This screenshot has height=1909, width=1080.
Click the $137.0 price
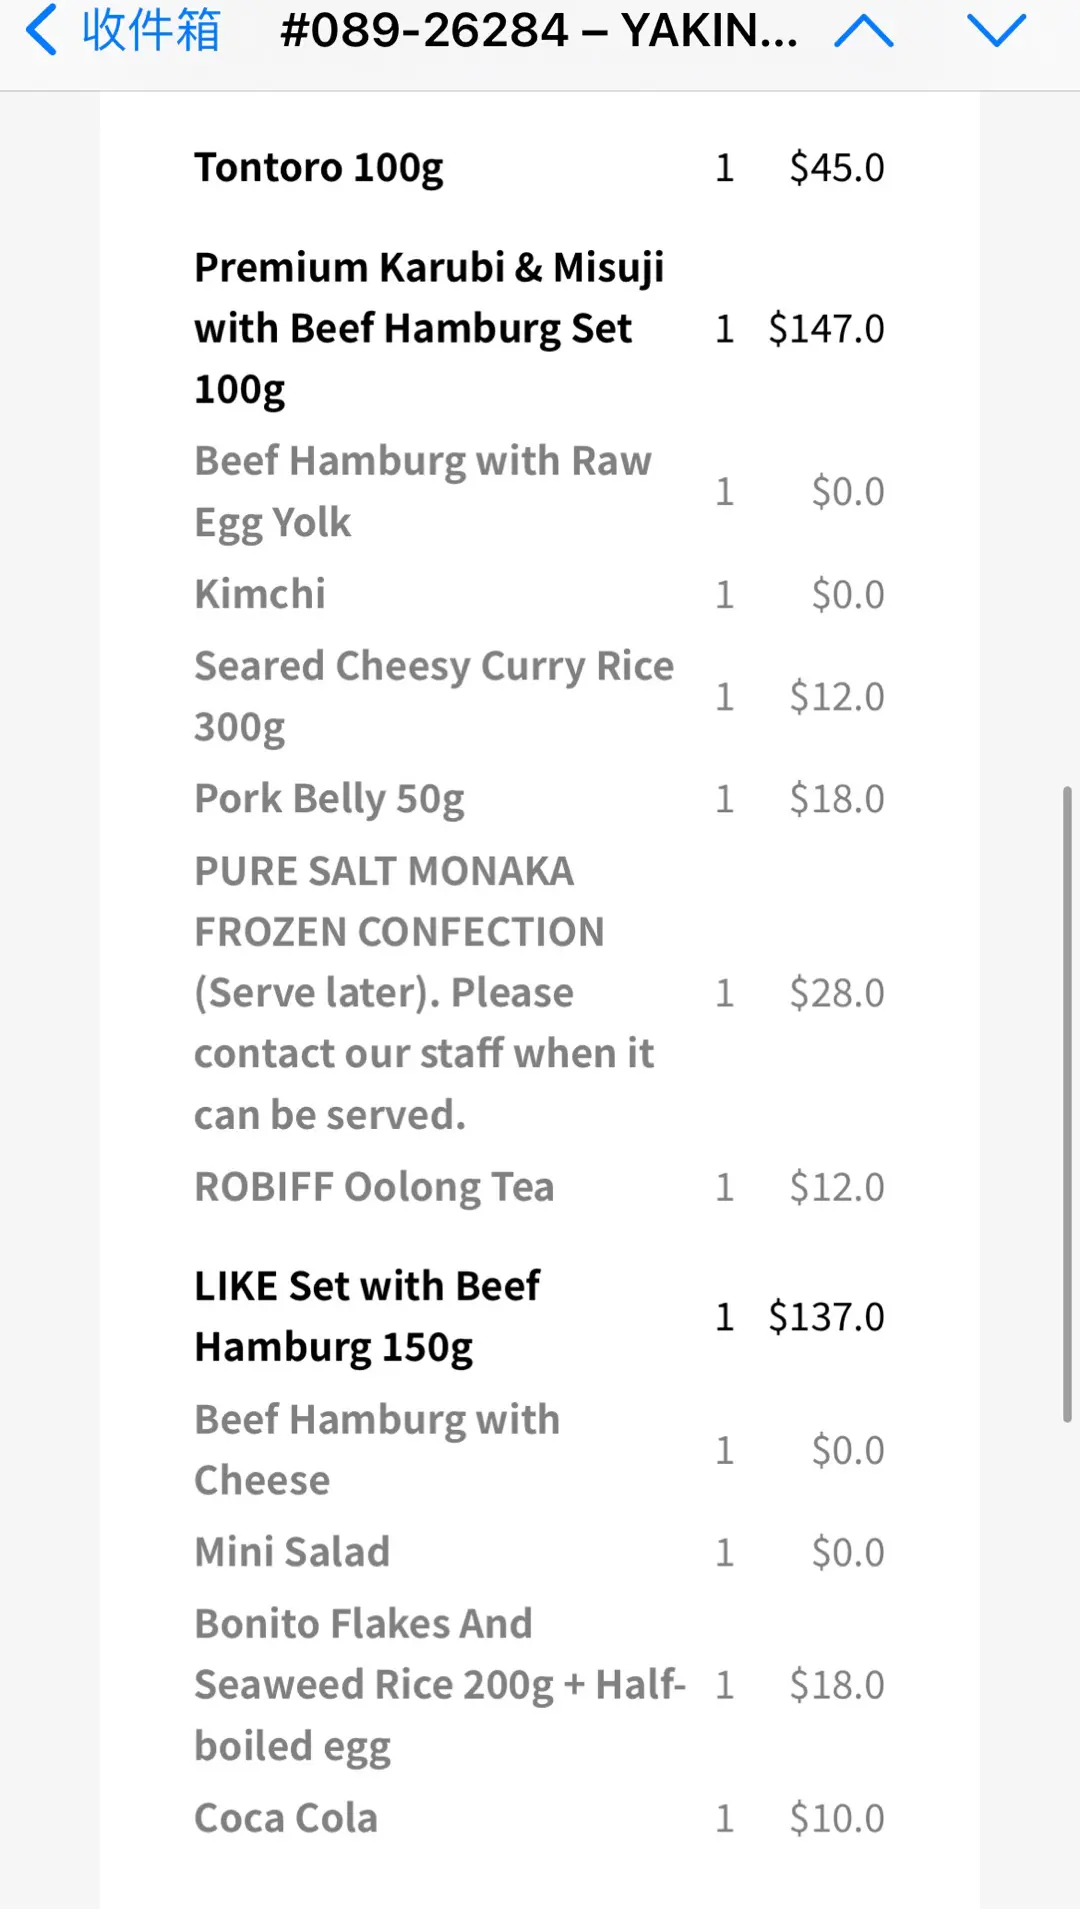[x=826, y=1317]
